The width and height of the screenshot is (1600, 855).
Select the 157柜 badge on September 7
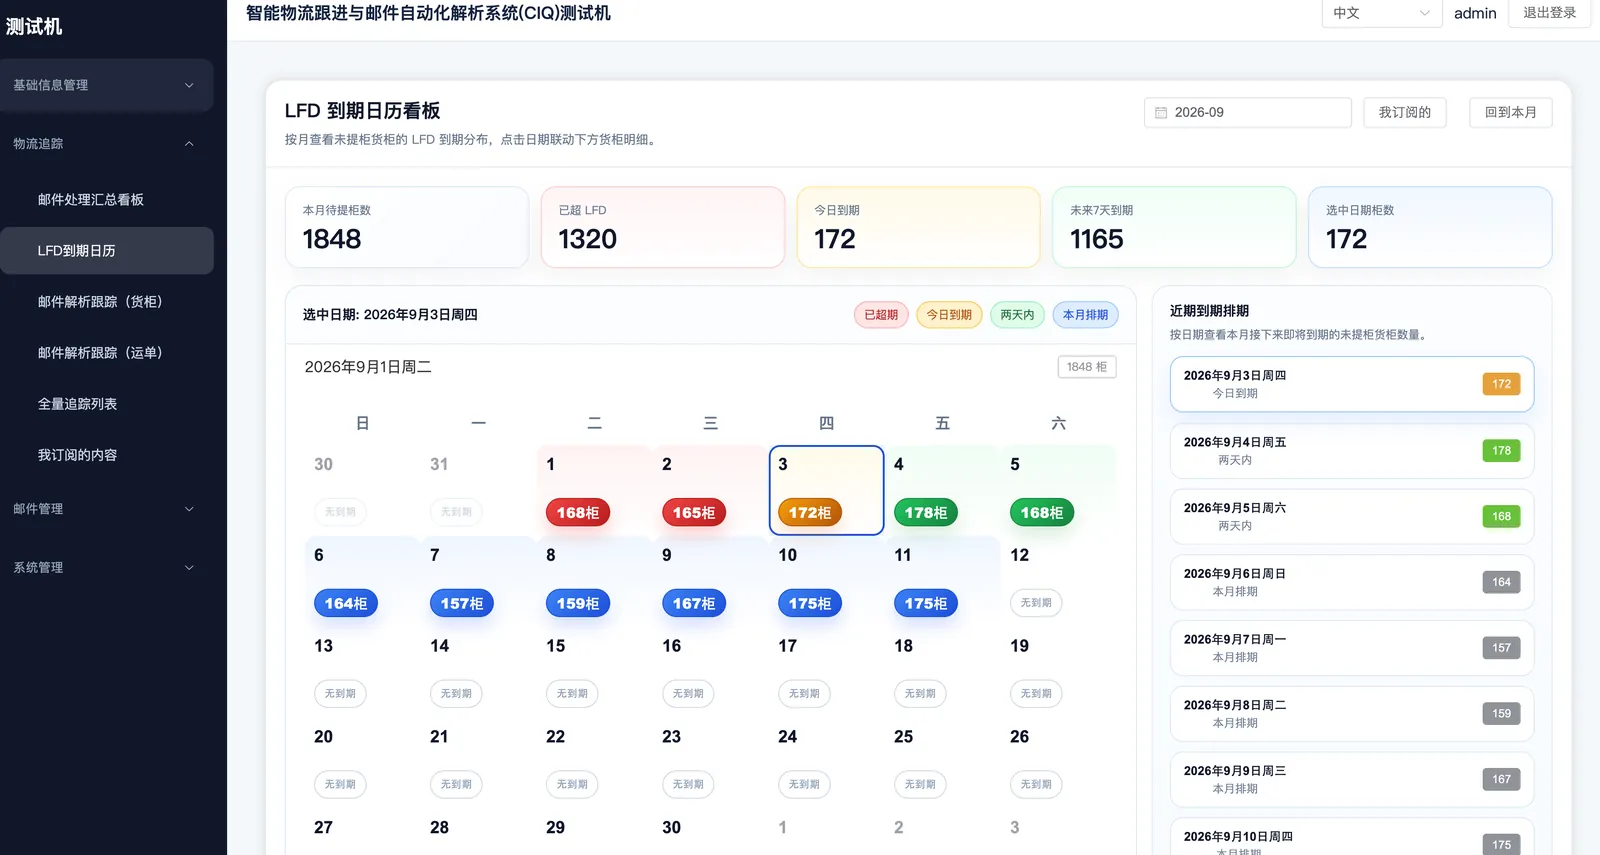(x=462, y=604)
